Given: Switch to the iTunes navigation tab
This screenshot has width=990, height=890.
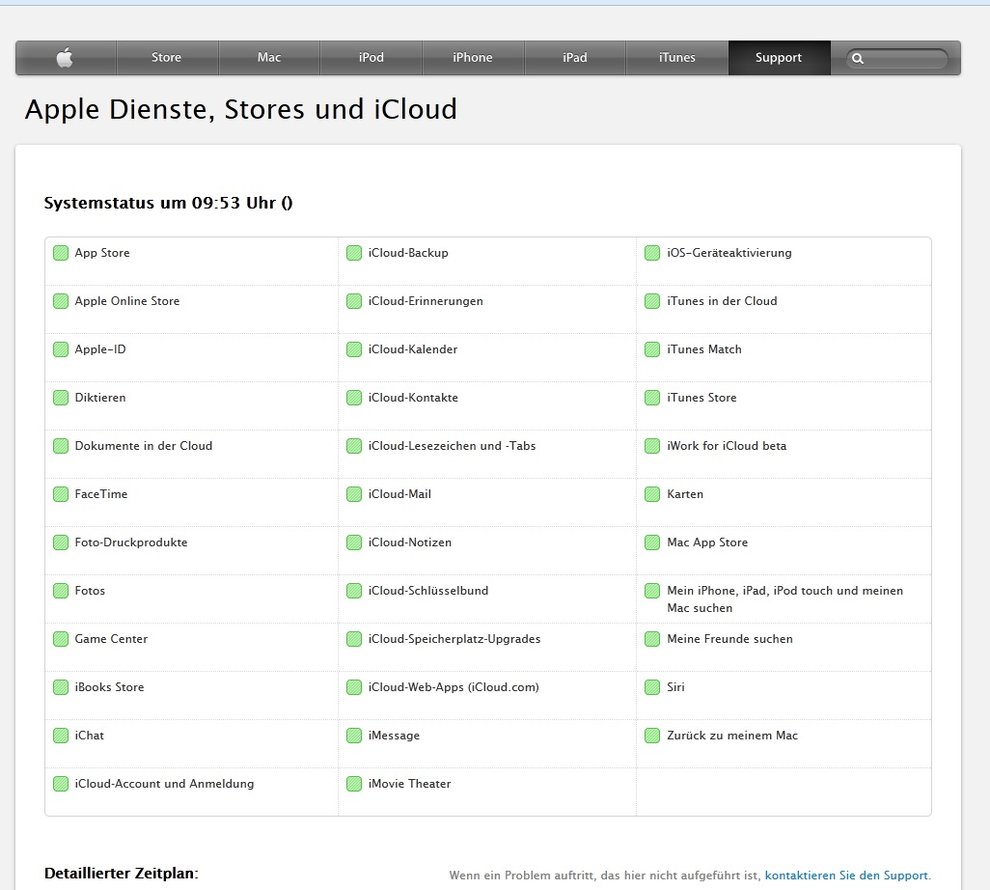Looking at the screenshot, I should coord(677,58).
